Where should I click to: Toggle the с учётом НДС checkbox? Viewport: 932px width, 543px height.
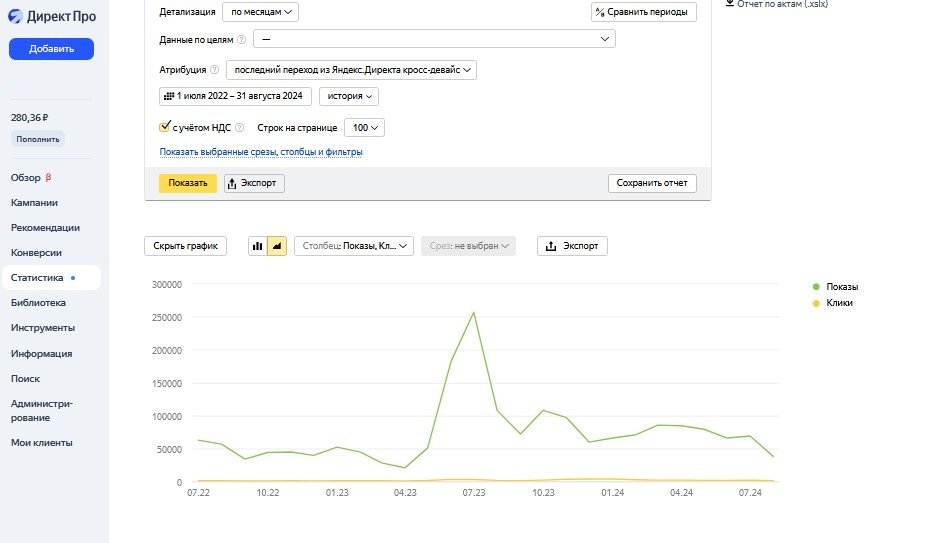tap(165, 127)
